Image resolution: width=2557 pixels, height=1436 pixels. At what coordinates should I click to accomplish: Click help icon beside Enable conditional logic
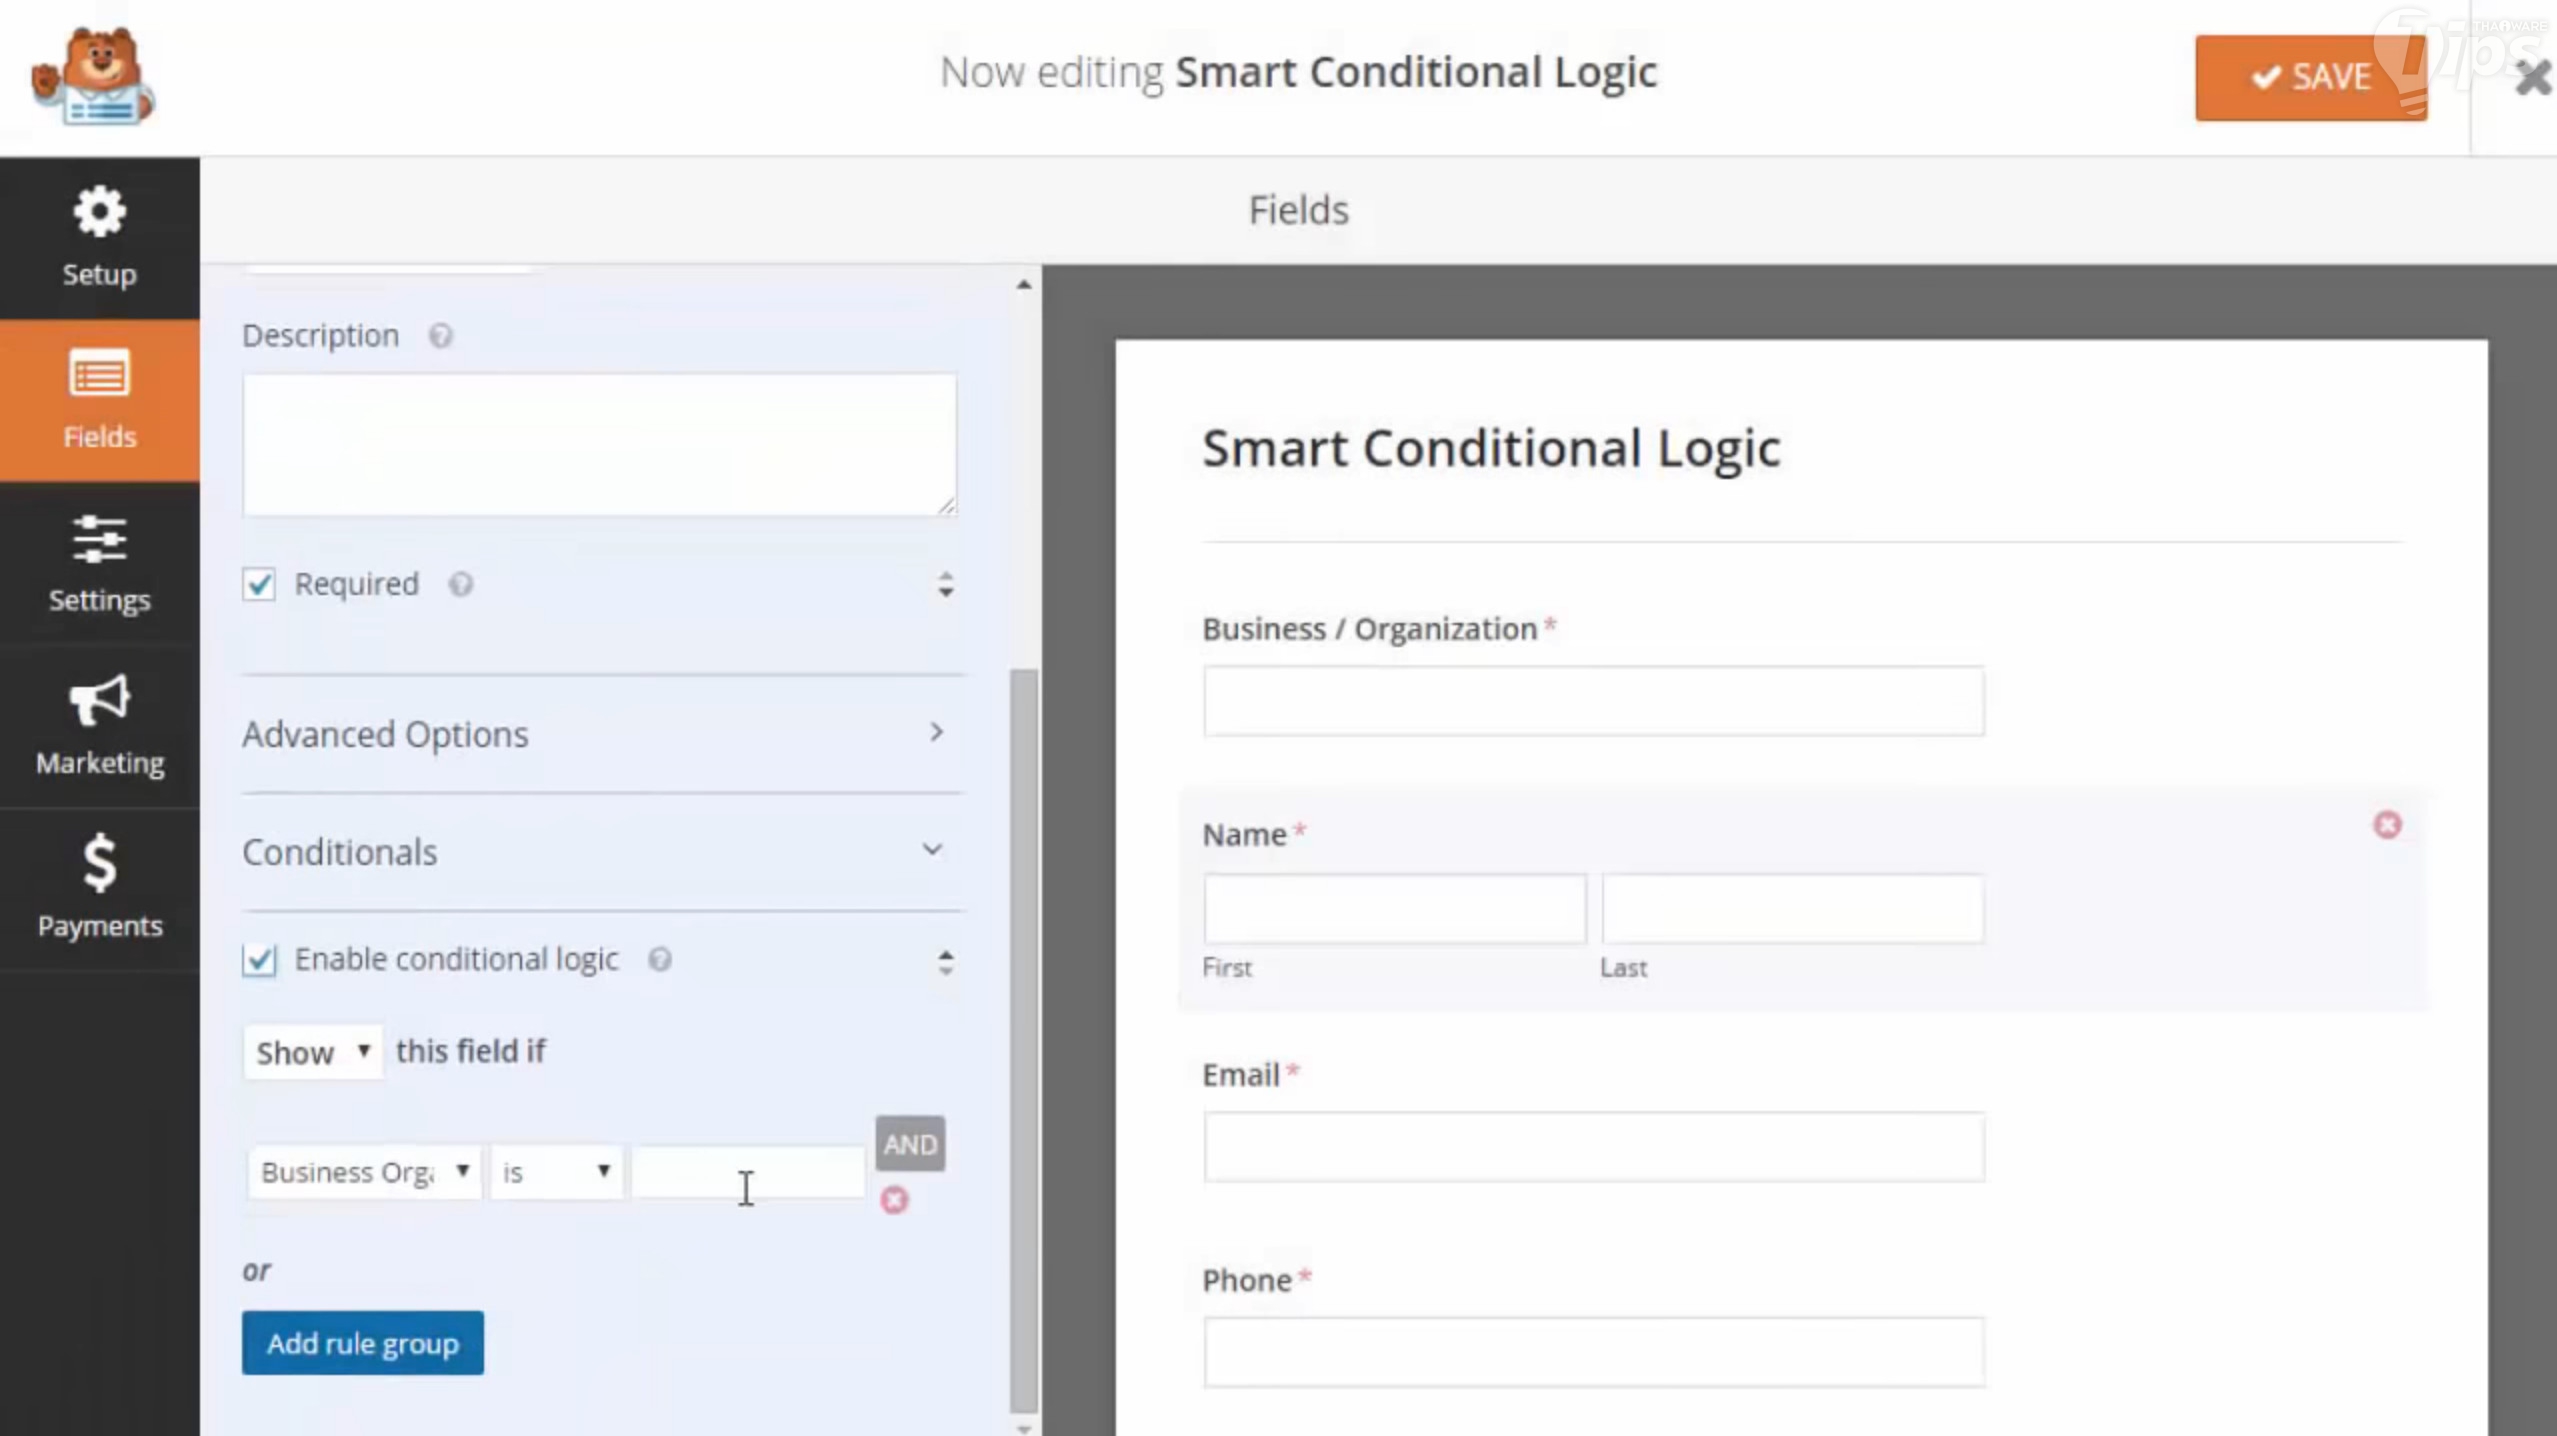click(659, 960)
